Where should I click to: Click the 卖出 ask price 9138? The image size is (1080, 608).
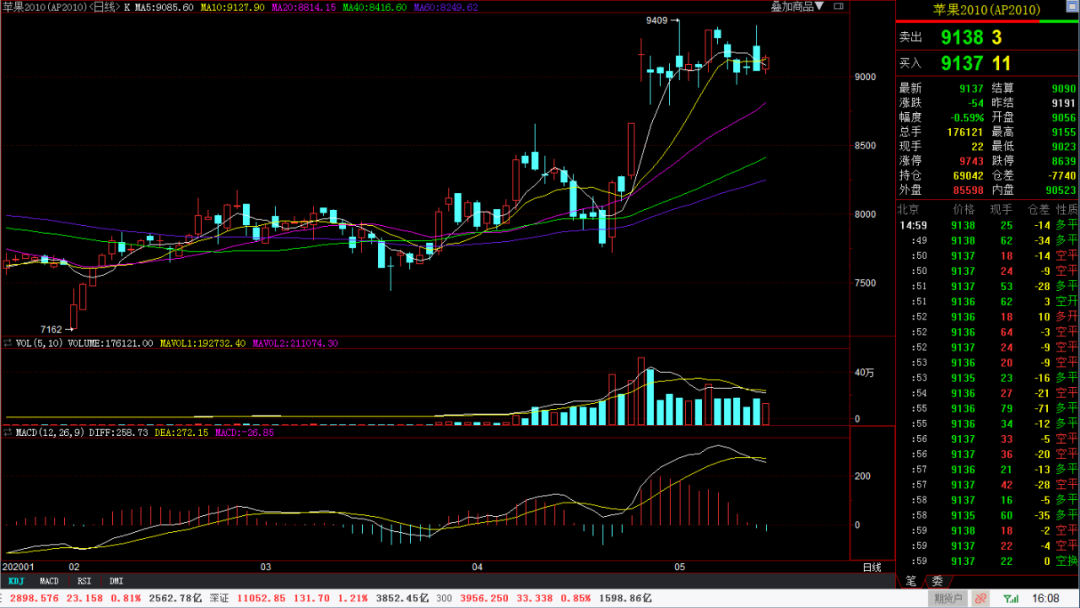(x=962, y=37)
